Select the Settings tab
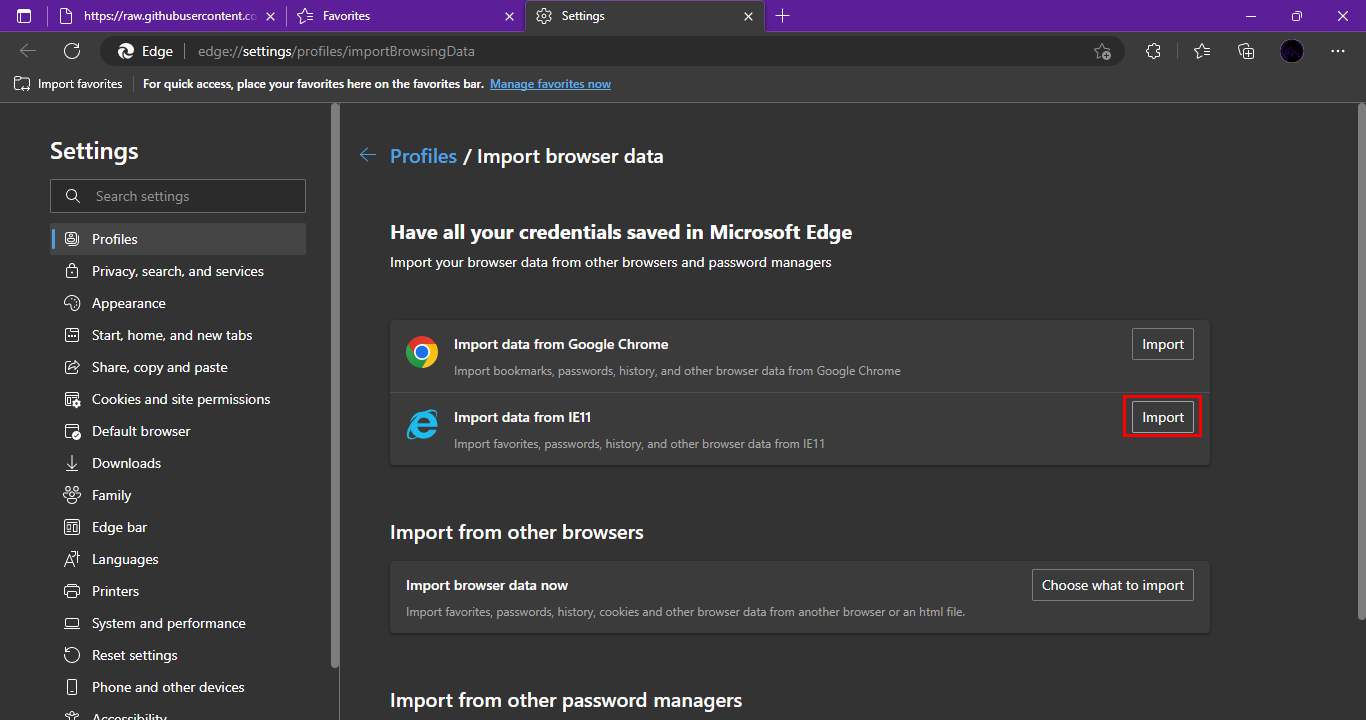 point(645,16)
